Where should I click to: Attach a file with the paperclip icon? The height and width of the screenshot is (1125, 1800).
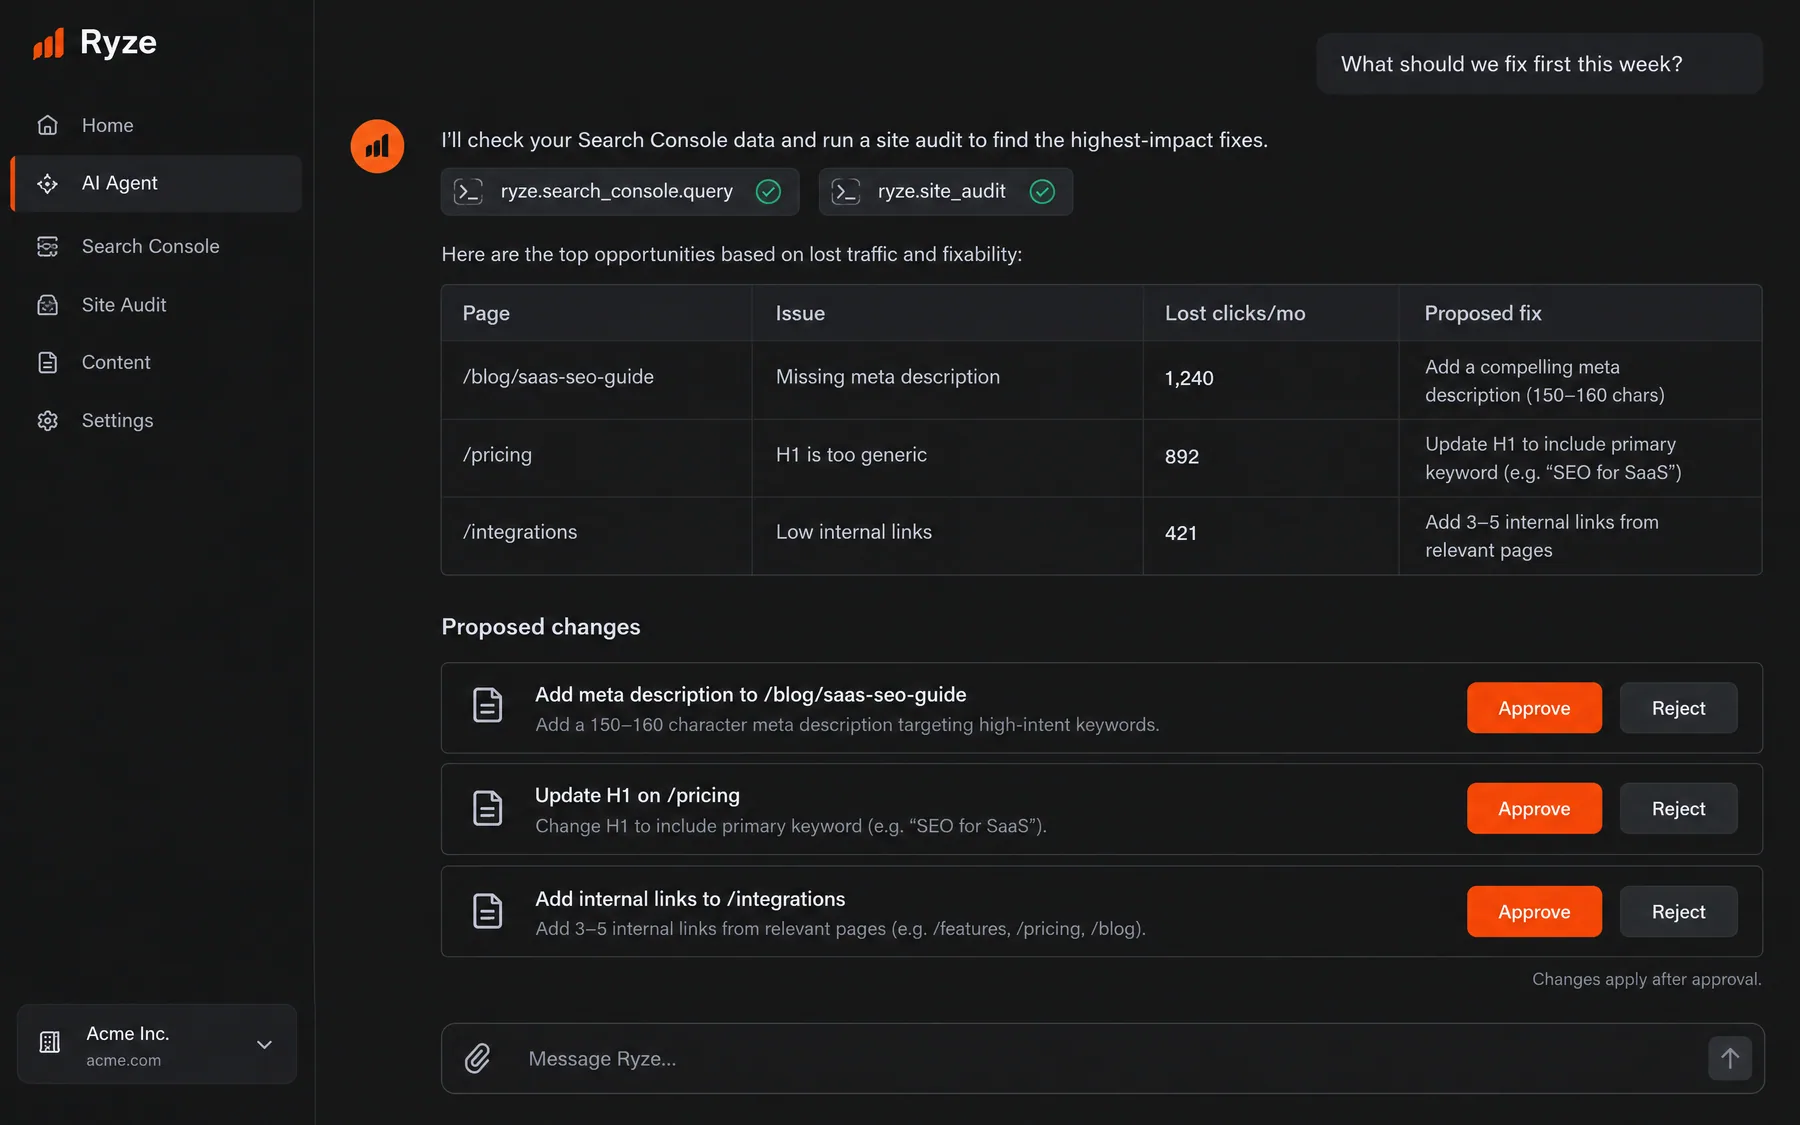(x=478, y=1058)
